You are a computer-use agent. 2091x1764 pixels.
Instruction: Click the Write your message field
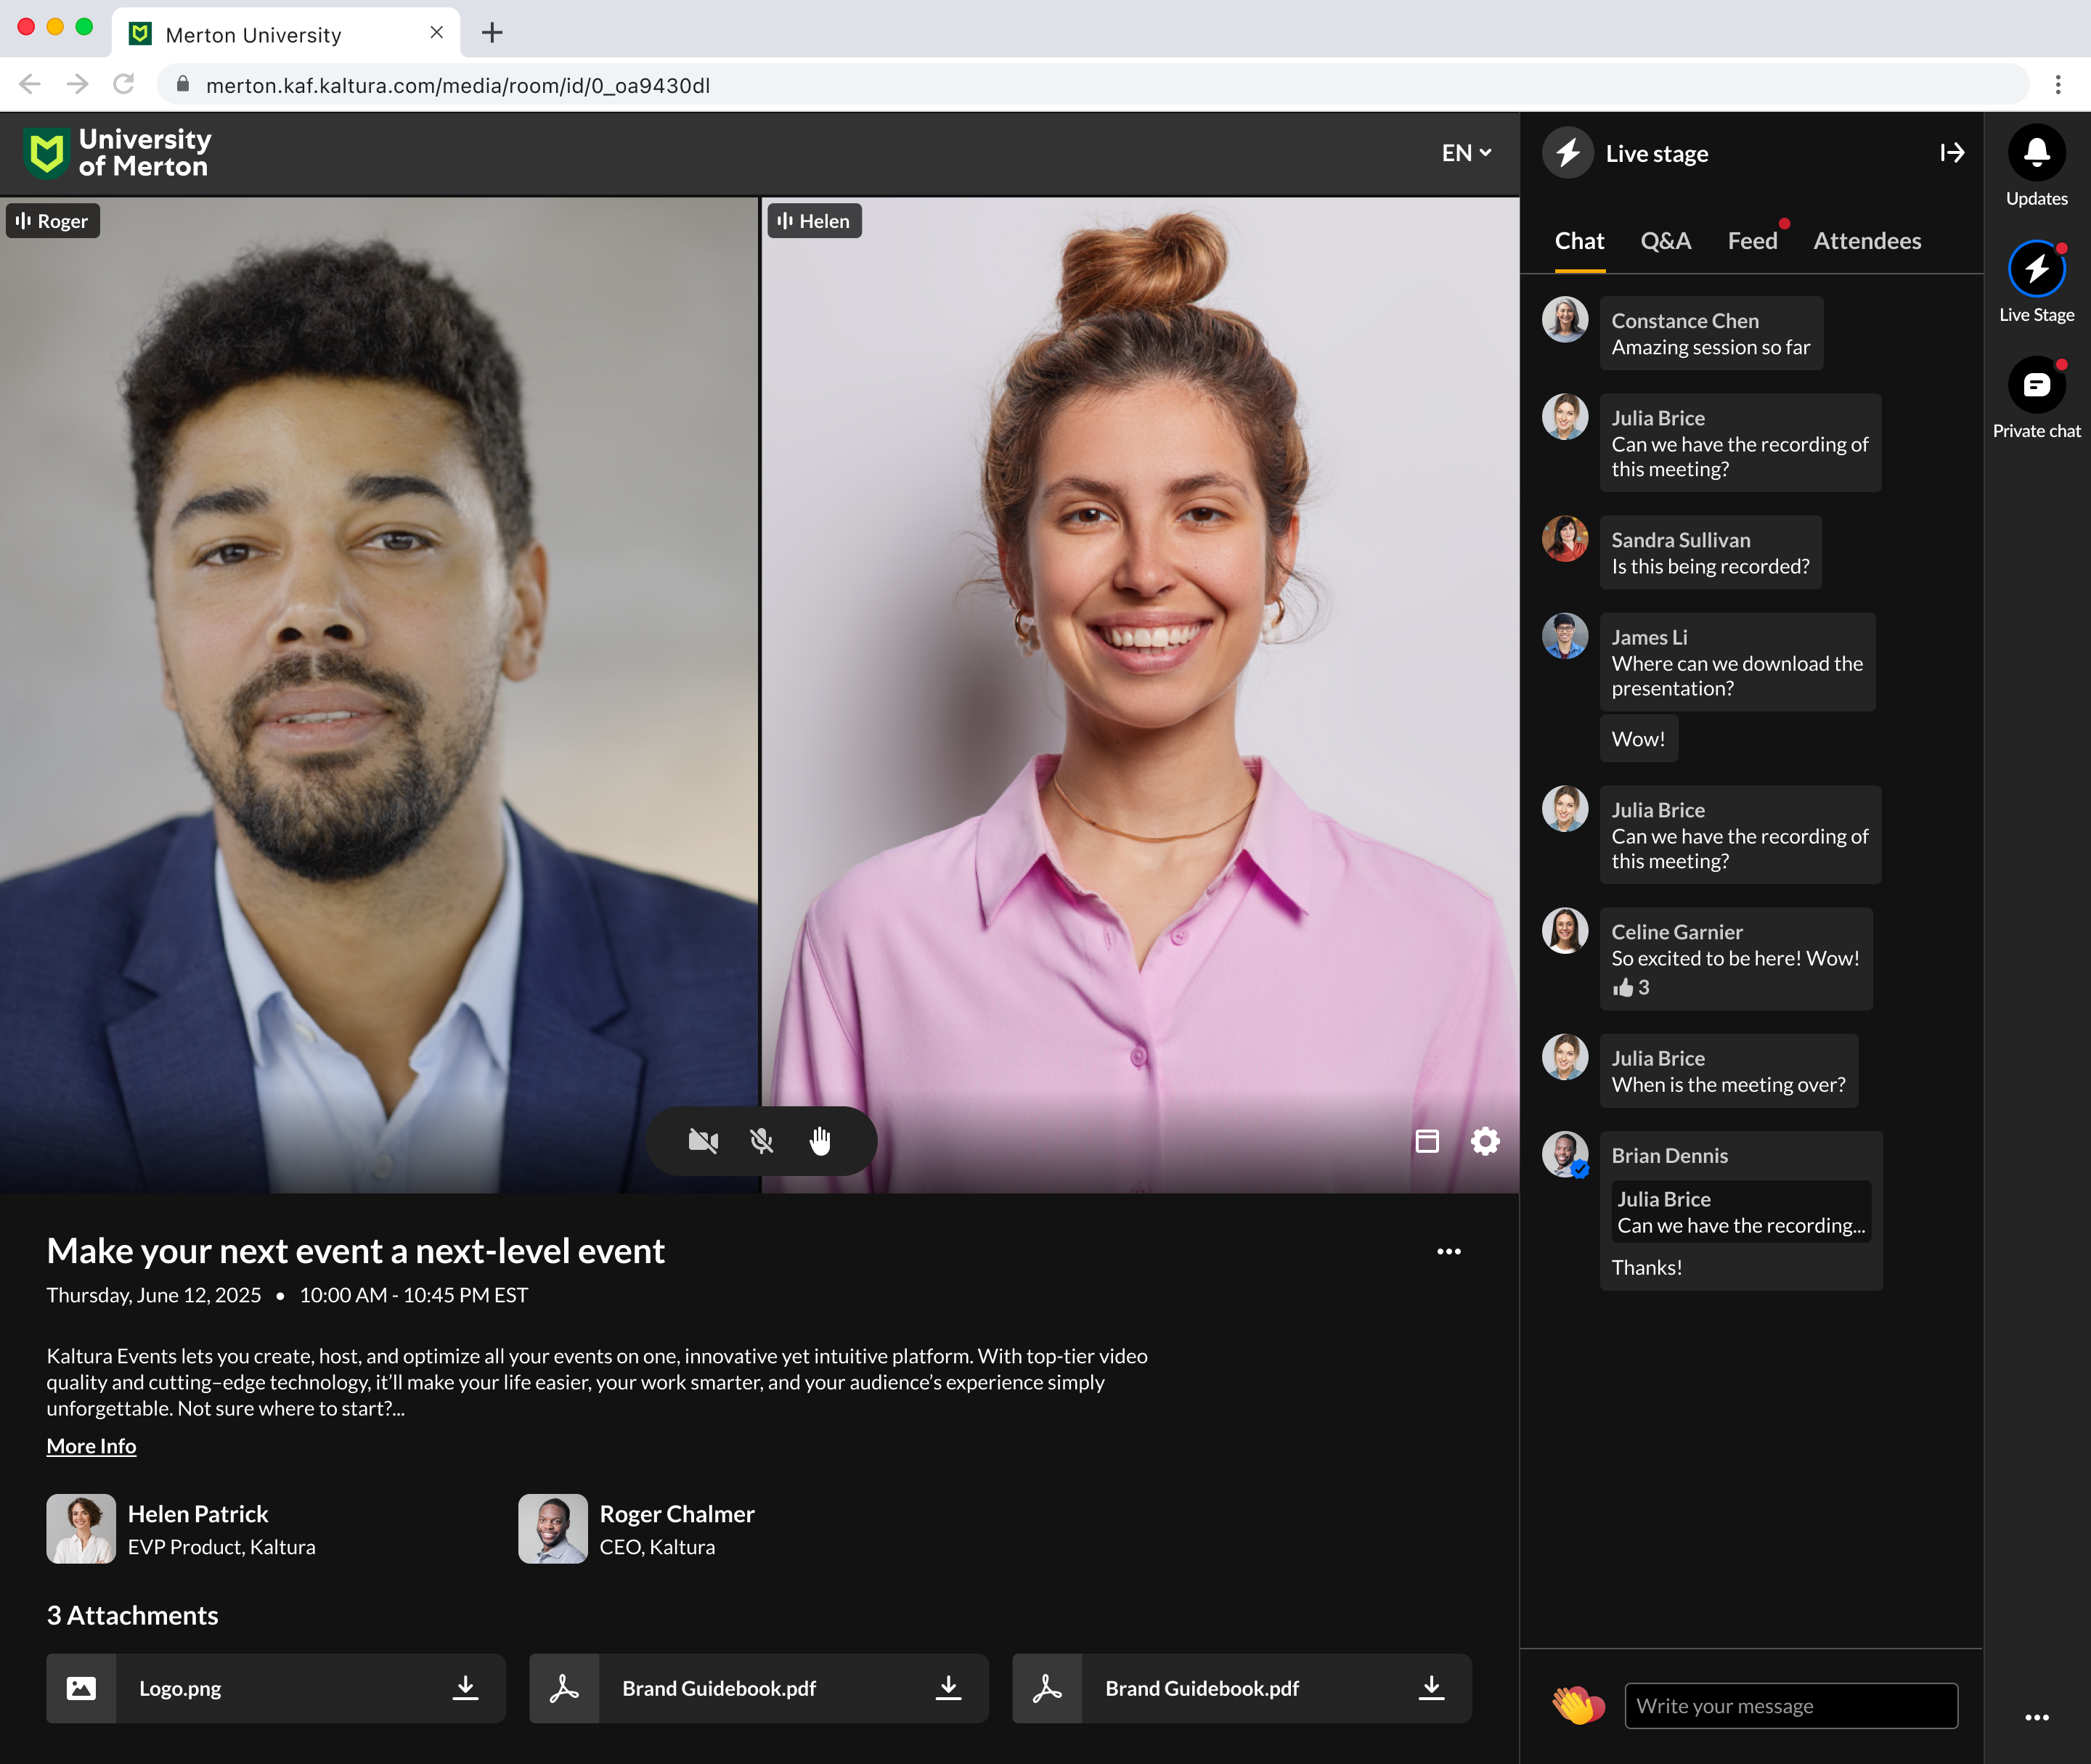coord(1790,1706)
